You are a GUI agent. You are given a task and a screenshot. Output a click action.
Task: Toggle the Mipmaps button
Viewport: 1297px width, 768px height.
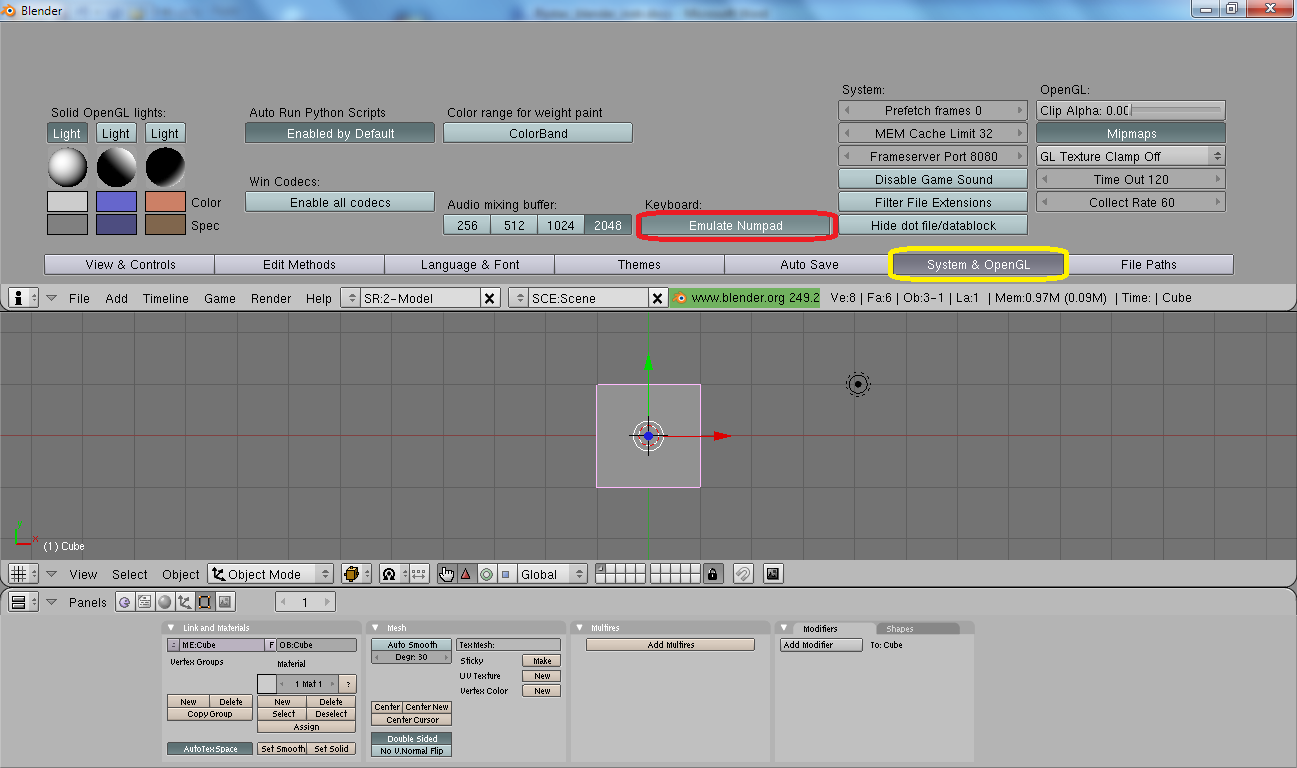point(1131,133)
